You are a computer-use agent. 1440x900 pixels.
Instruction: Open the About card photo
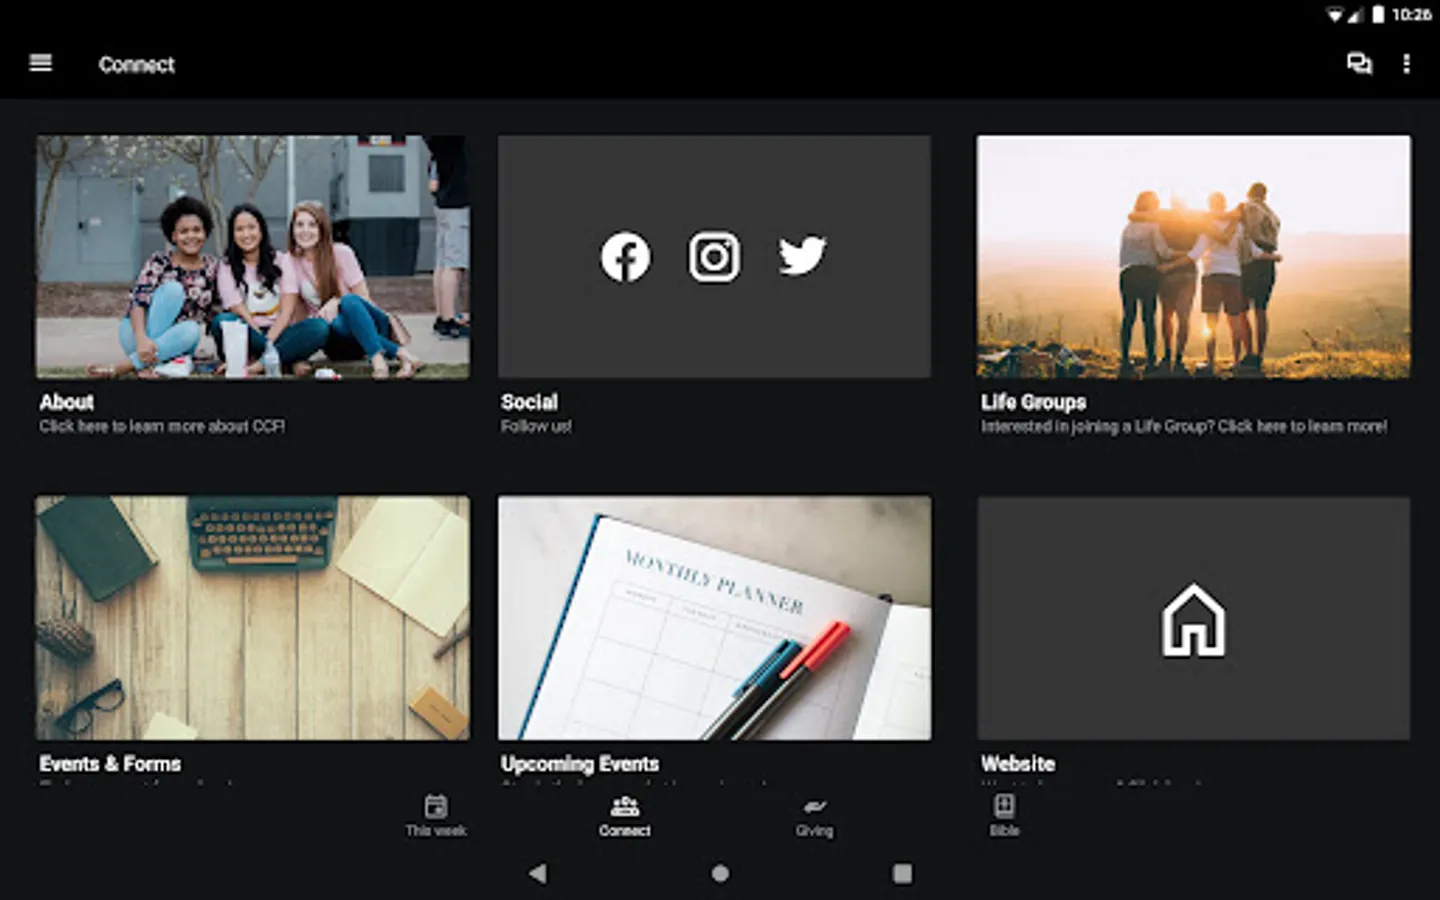(x=253, y=257)
